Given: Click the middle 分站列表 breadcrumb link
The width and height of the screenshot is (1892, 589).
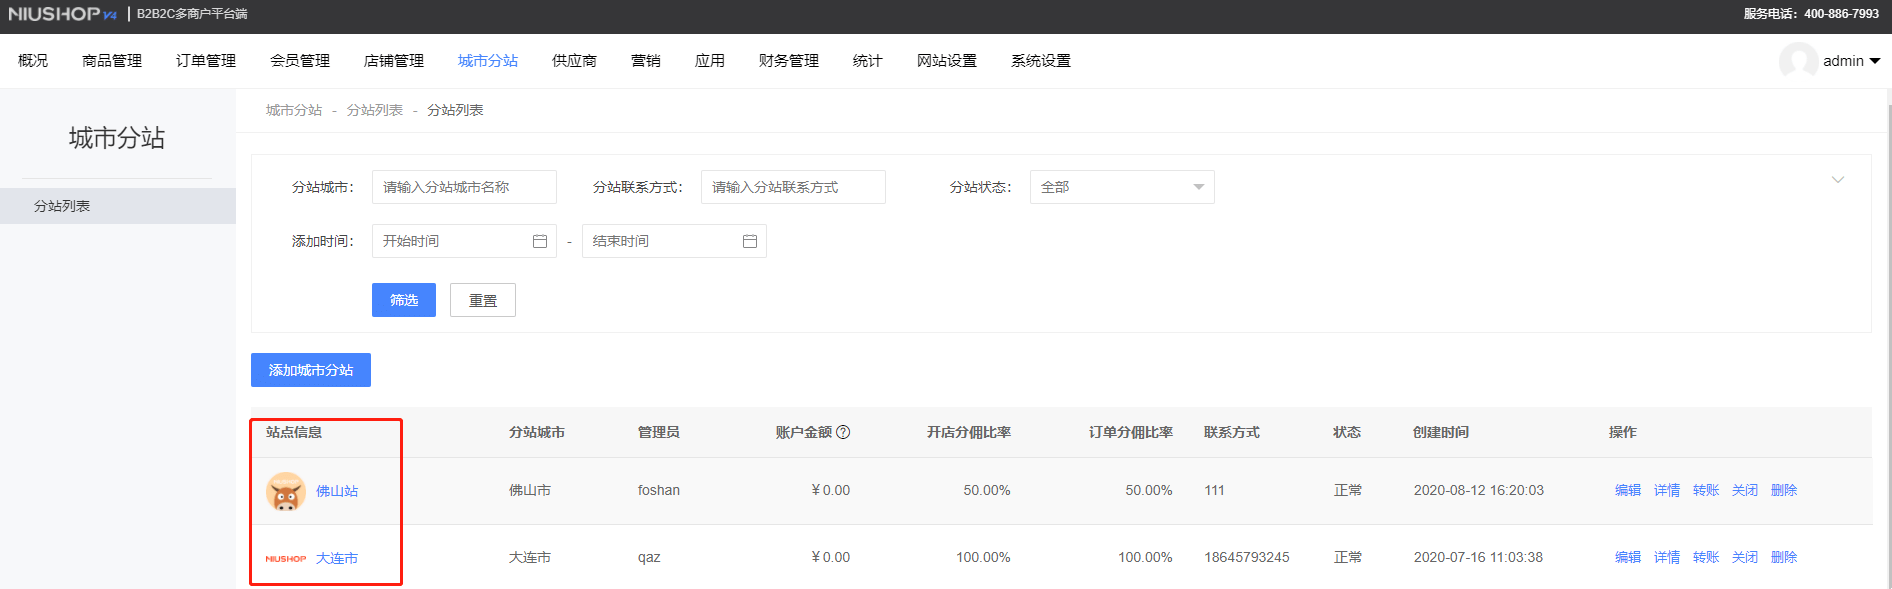Looking at the screenshot, I should [375, 110].
